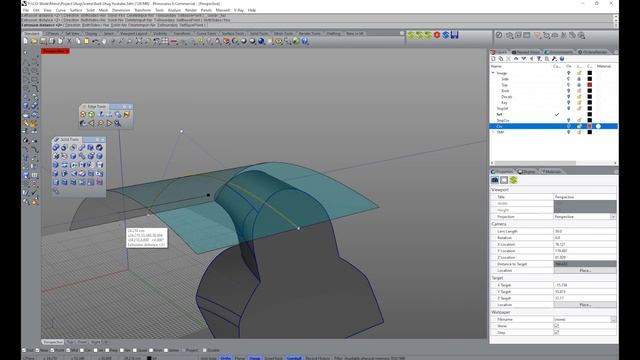640x360 pixels.
Task: Switch to the Top viewport tab
Action: coord(70,342)
